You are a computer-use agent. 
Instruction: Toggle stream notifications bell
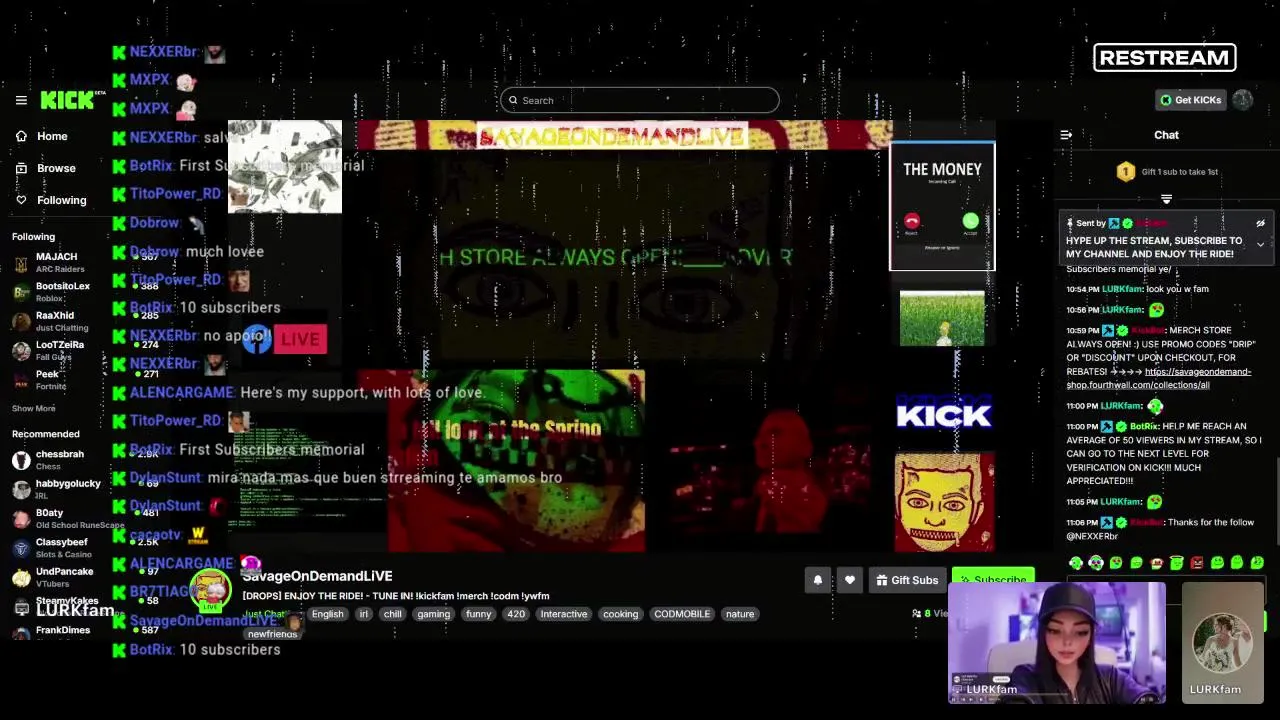pos(818,580)
